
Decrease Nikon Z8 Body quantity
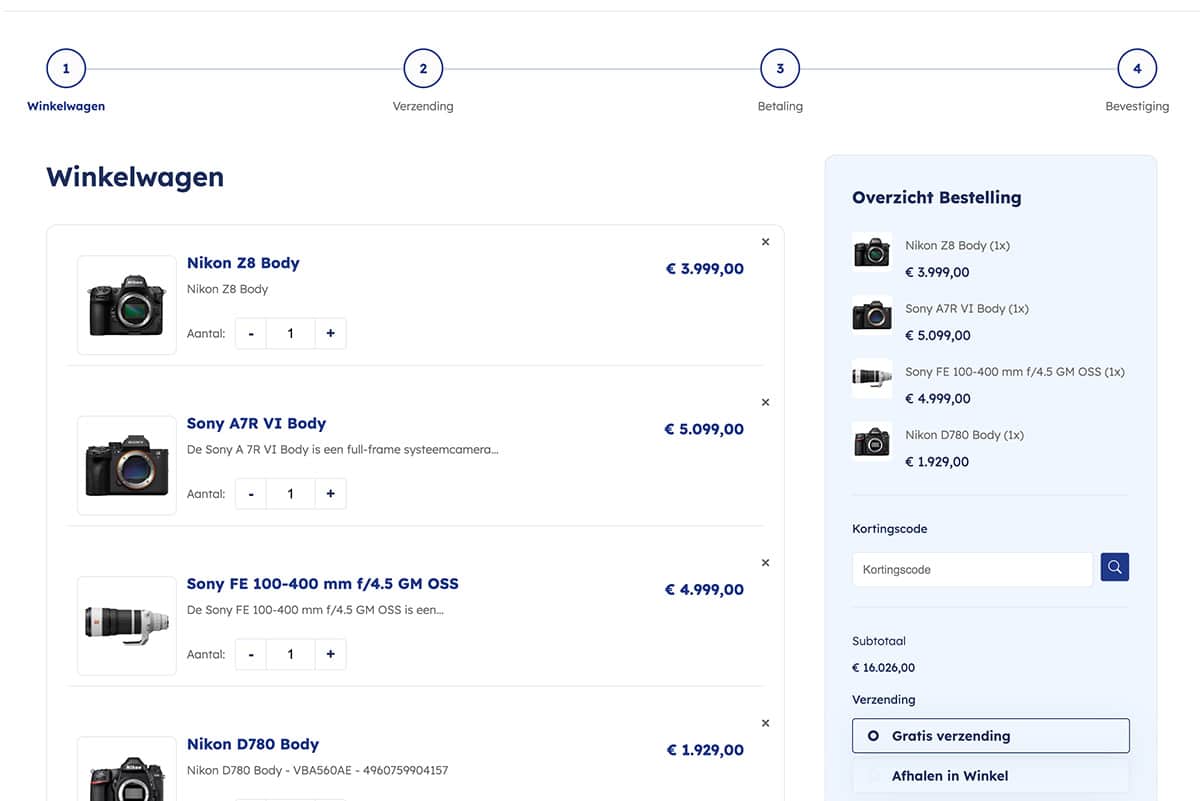click(x=251, y=333)
